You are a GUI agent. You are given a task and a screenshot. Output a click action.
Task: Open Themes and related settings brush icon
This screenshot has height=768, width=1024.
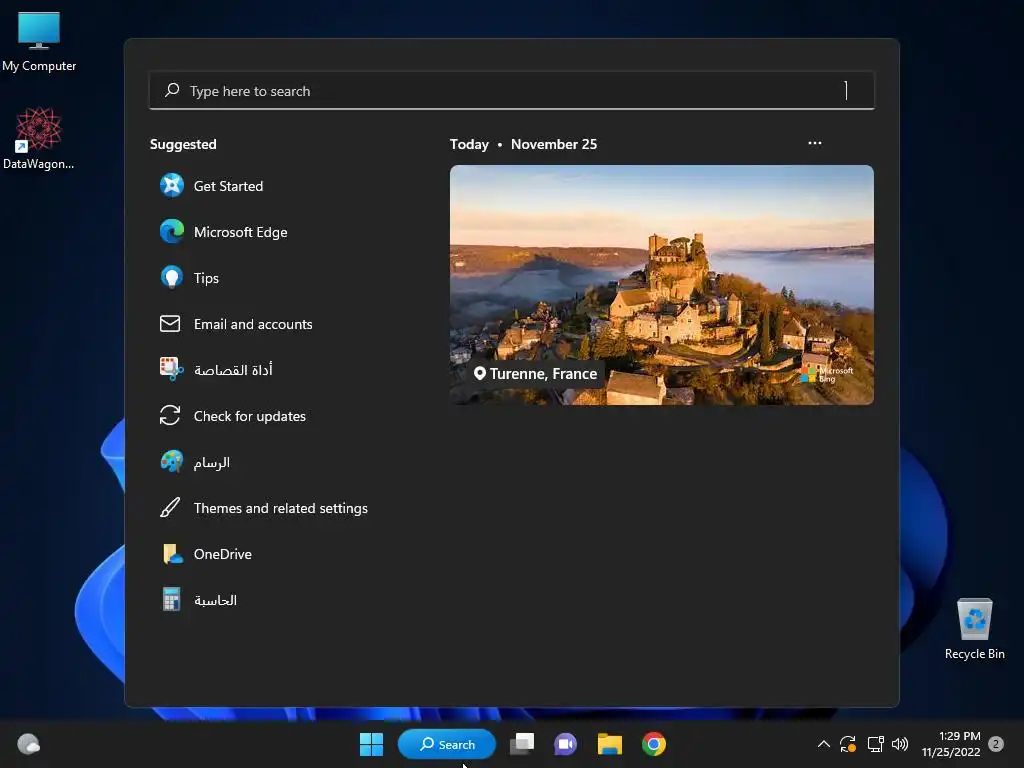point(170,507)
